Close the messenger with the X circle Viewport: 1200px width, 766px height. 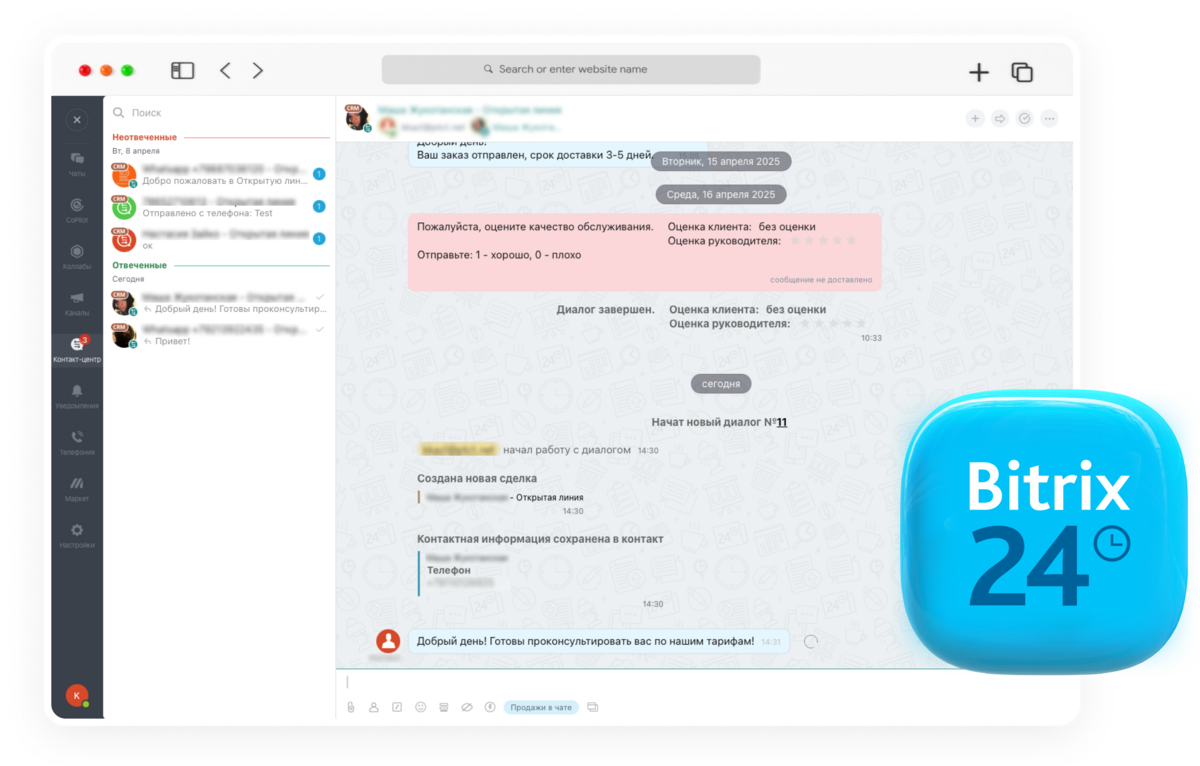tap(77, 120)
